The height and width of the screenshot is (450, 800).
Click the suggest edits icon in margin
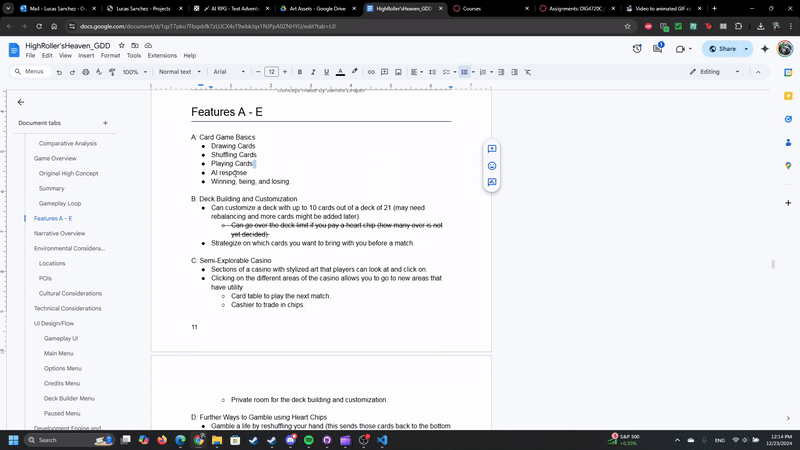pos(492,183)
